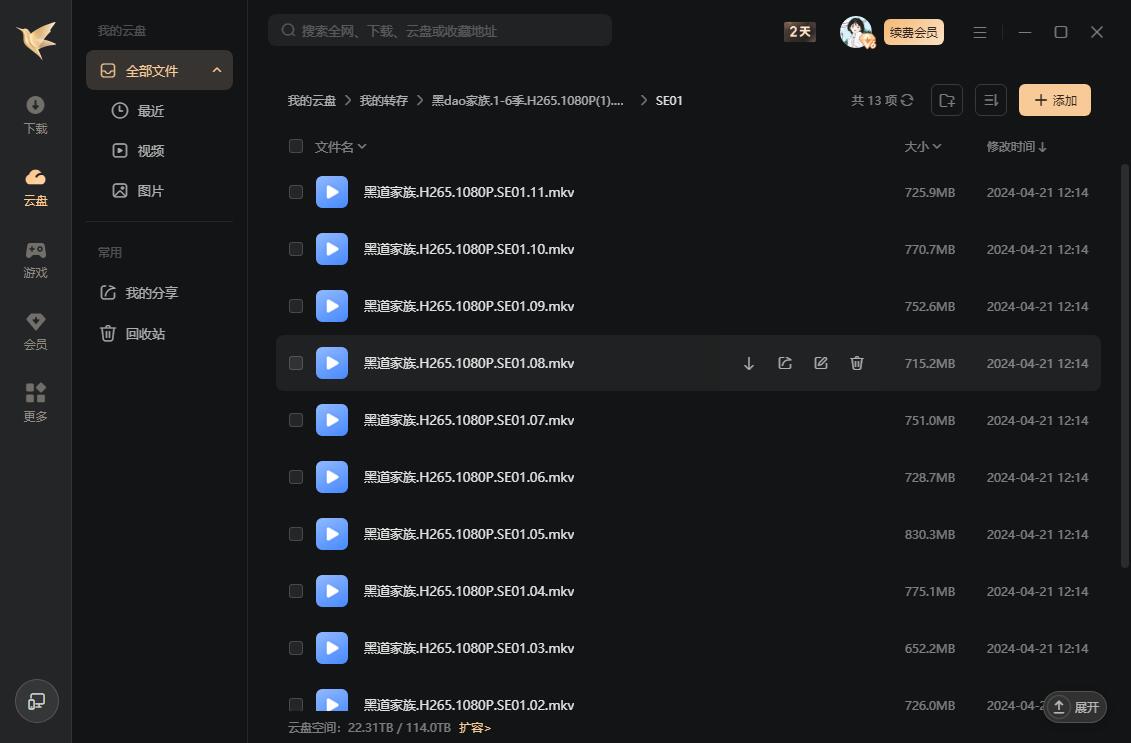Click the download icon on SE01.08 row
1131x743 pixels.
(749, 363)
